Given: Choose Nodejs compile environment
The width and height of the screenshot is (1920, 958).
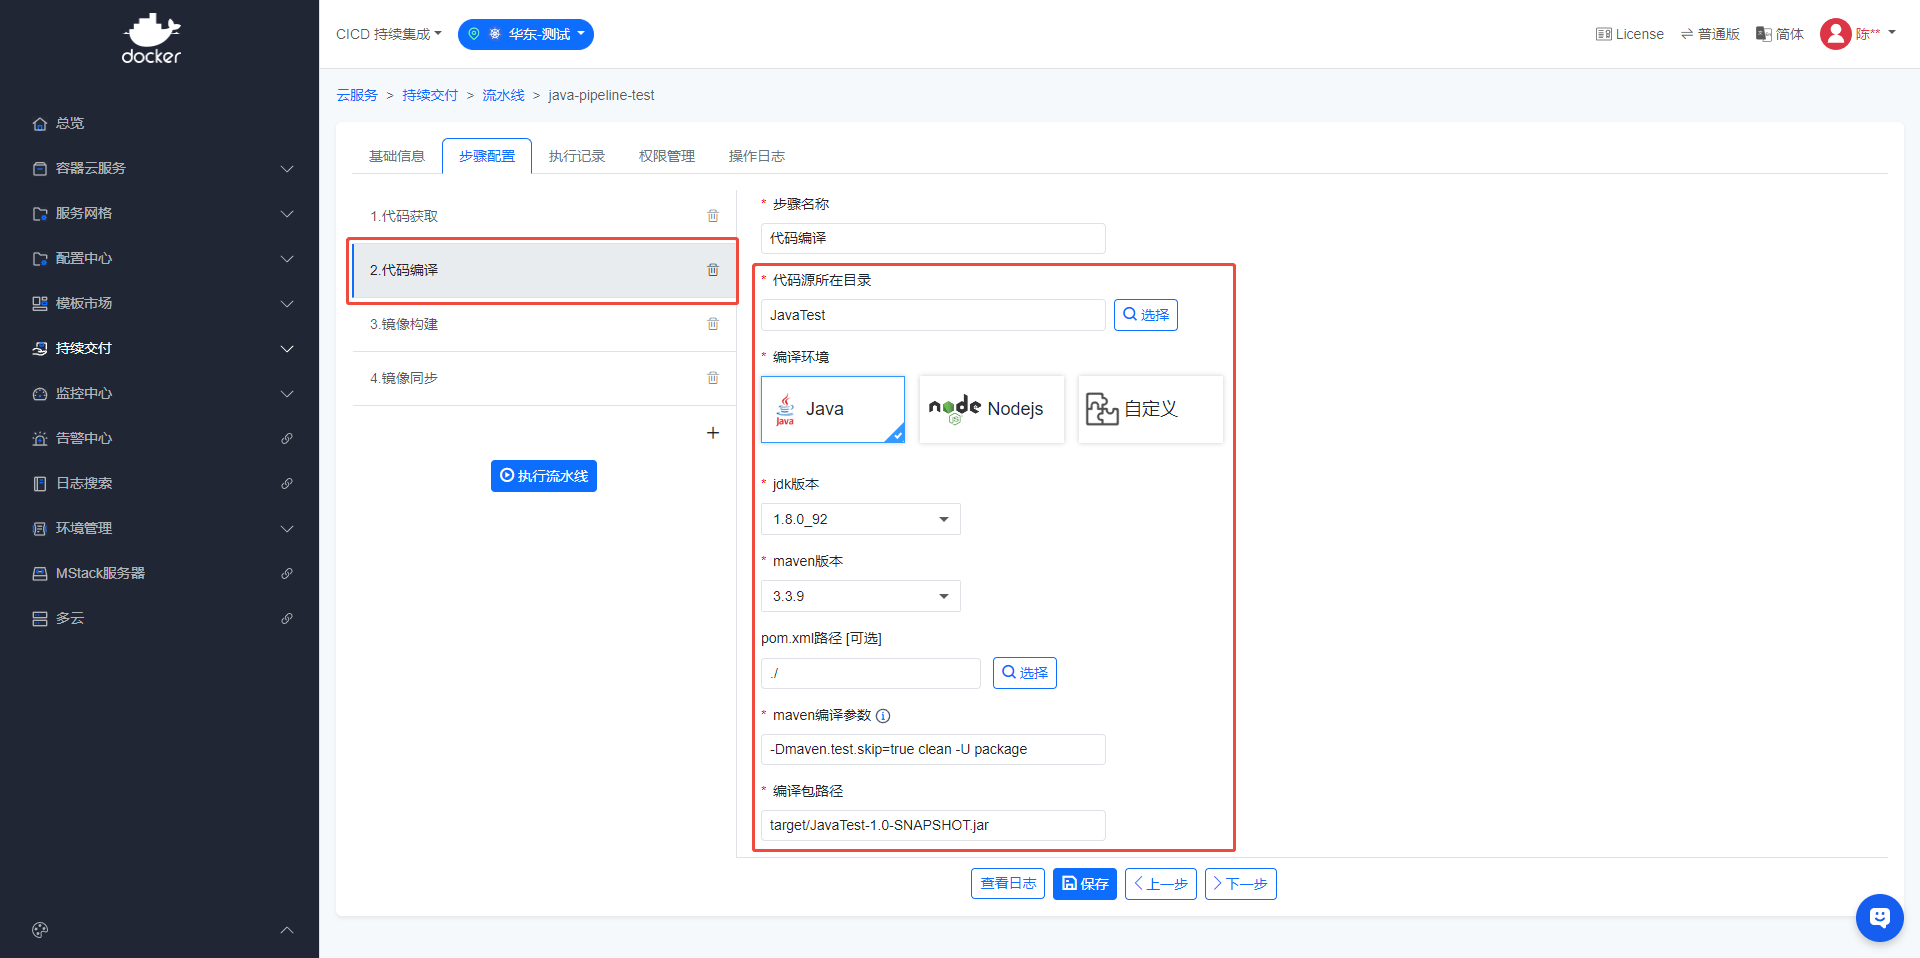Looking at the screenshot, I should click(991, 409).
